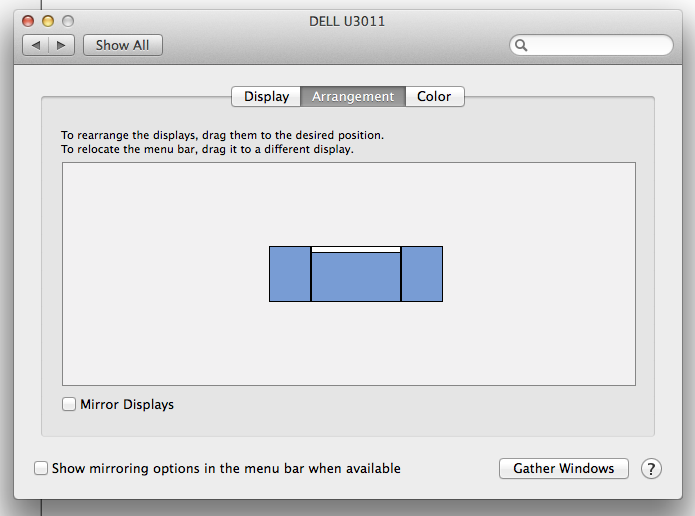695x516 pixels.
Task: Click the Gather Windows button
Action: click(x=563, y=469)
